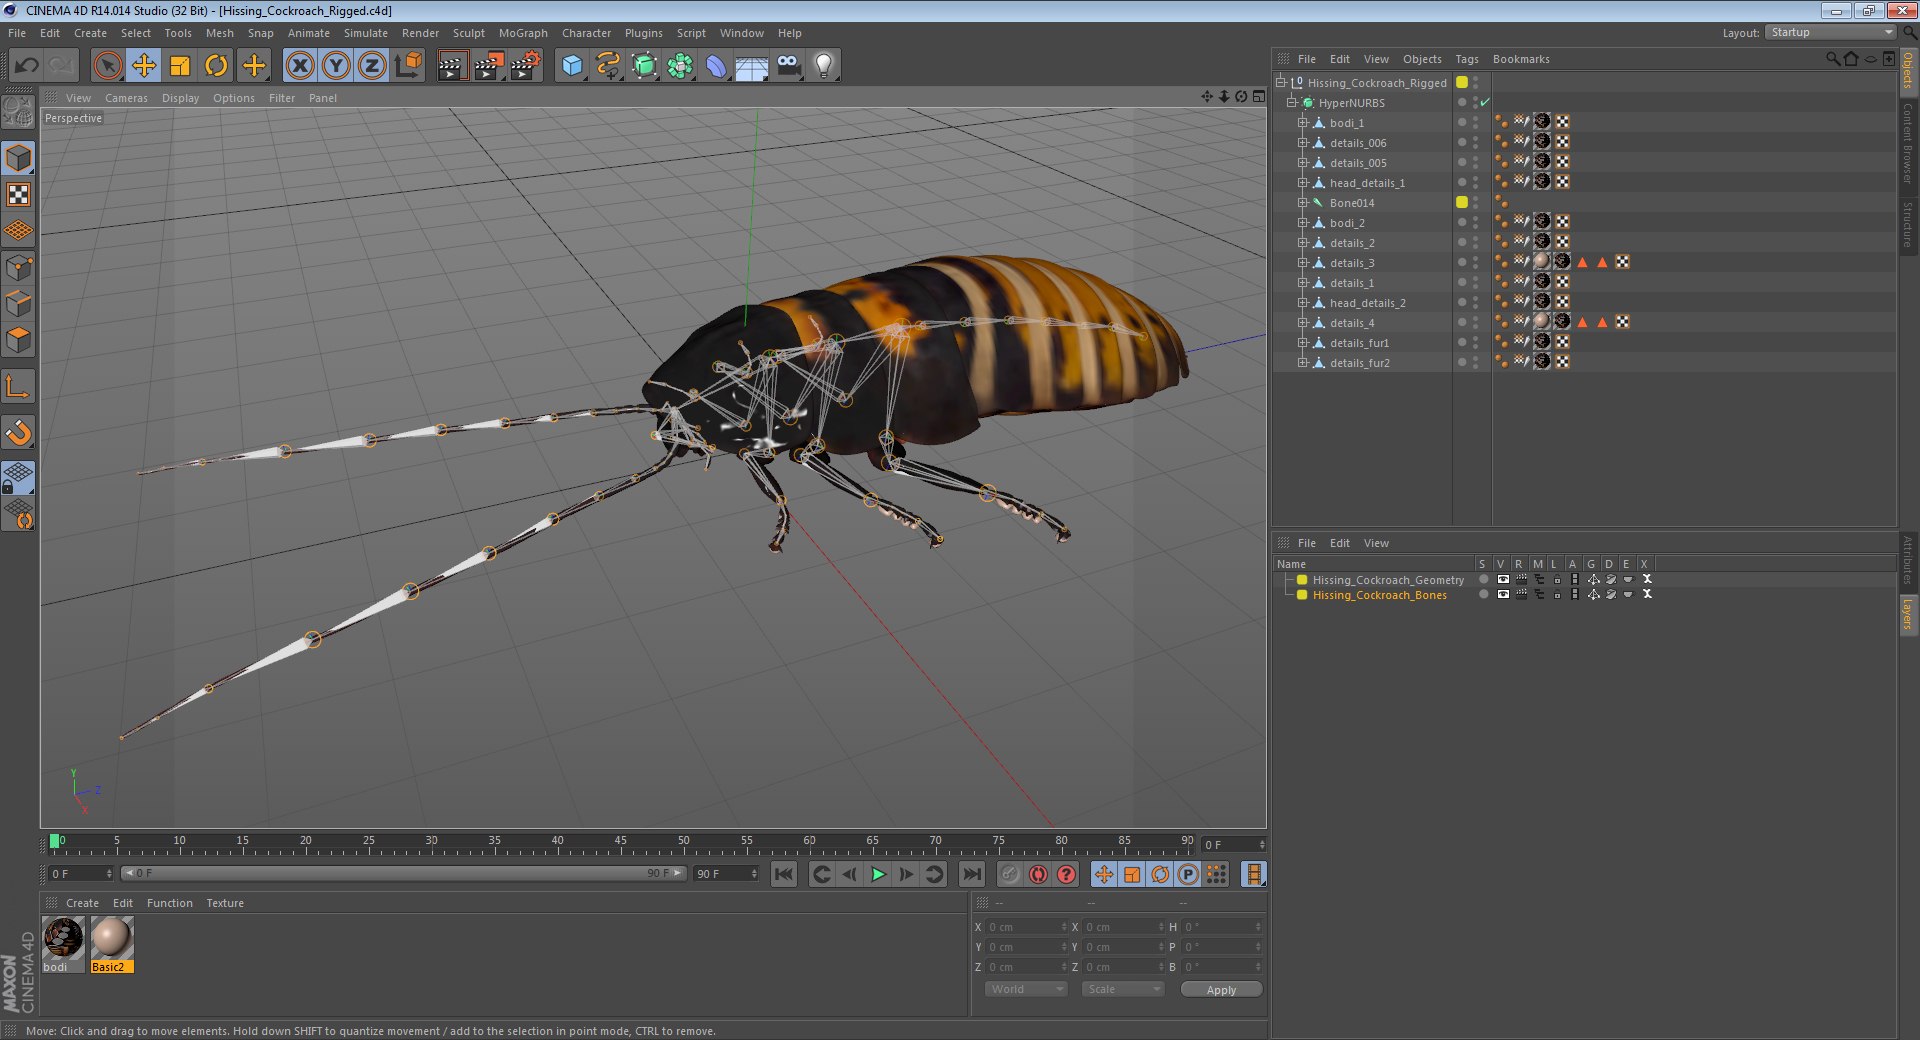Toggle X axis lock
1920x1040 pixels.
click(299, 66)
